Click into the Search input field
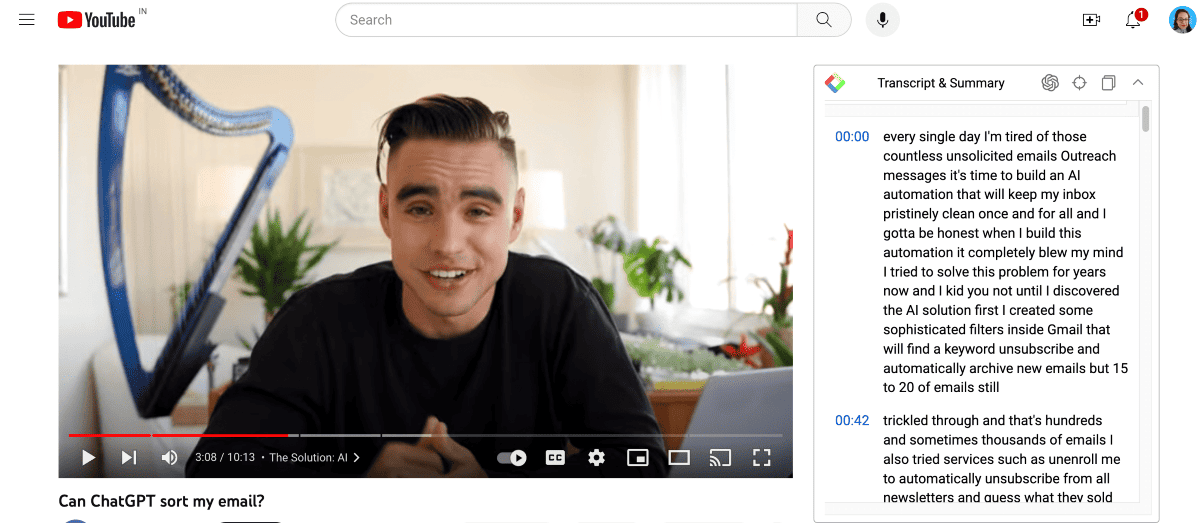 click(x=566, y=20)
